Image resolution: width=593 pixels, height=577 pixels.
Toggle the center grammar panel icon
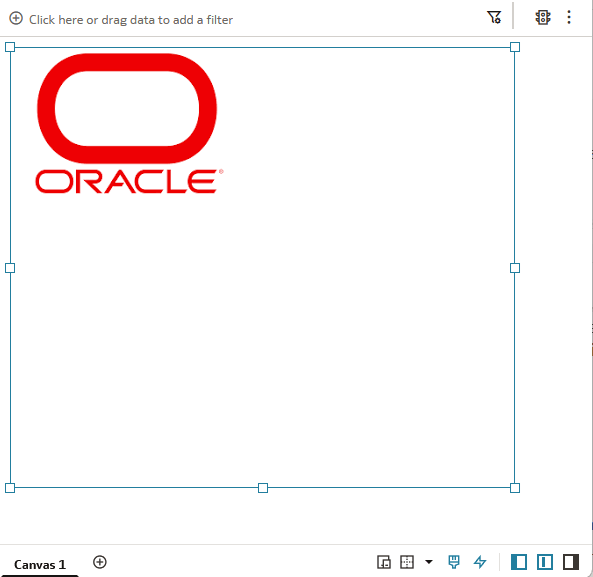click(x=545, y=562)
